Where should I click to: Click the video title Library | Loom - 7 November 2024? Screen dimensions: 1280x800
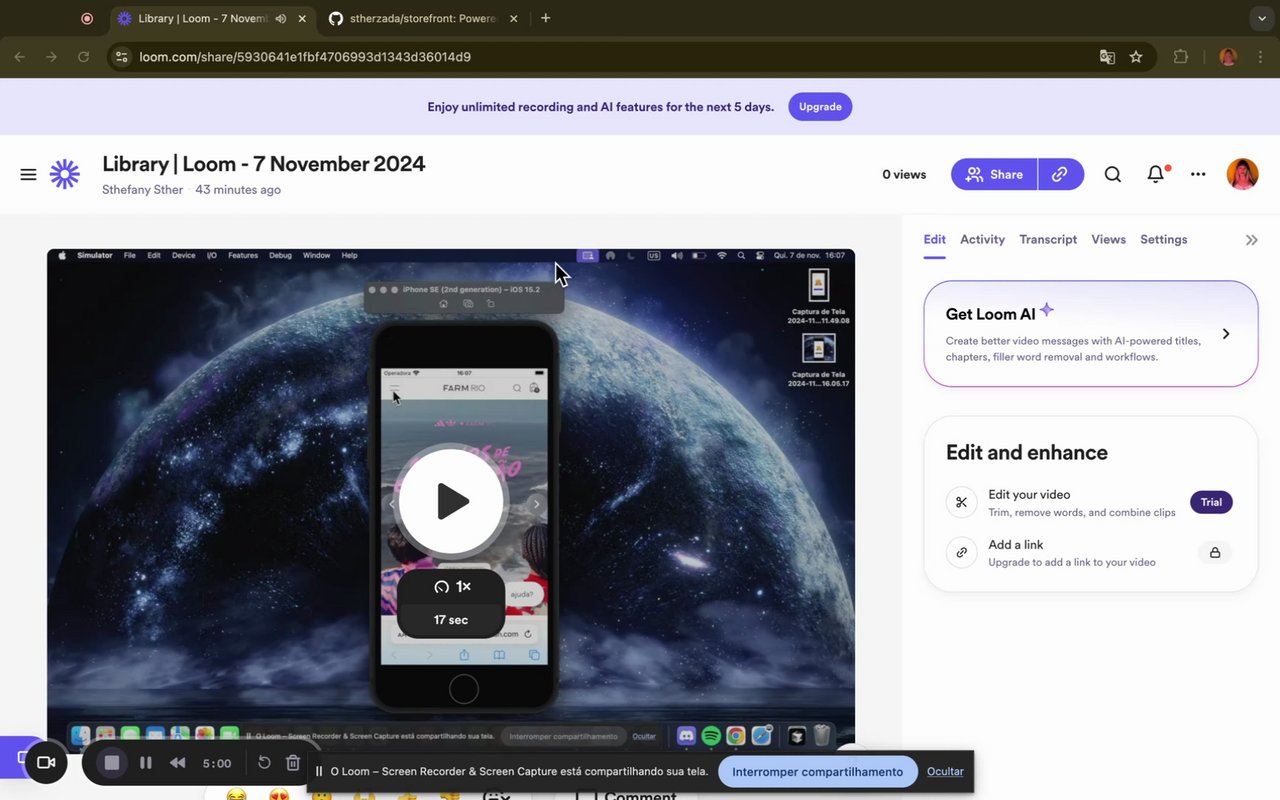pos(264,164)
